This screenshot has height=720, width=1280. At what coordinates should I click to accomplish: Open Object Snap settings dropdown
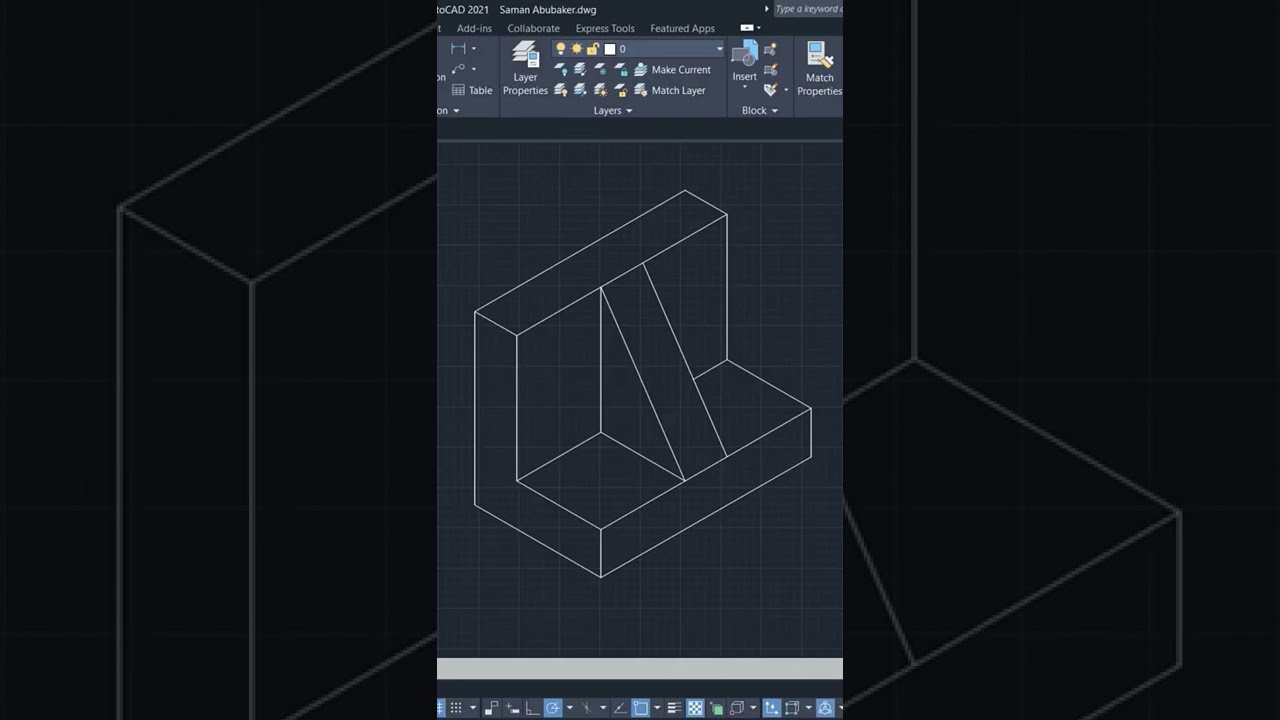pyautogui.click(x=657, y=708)
